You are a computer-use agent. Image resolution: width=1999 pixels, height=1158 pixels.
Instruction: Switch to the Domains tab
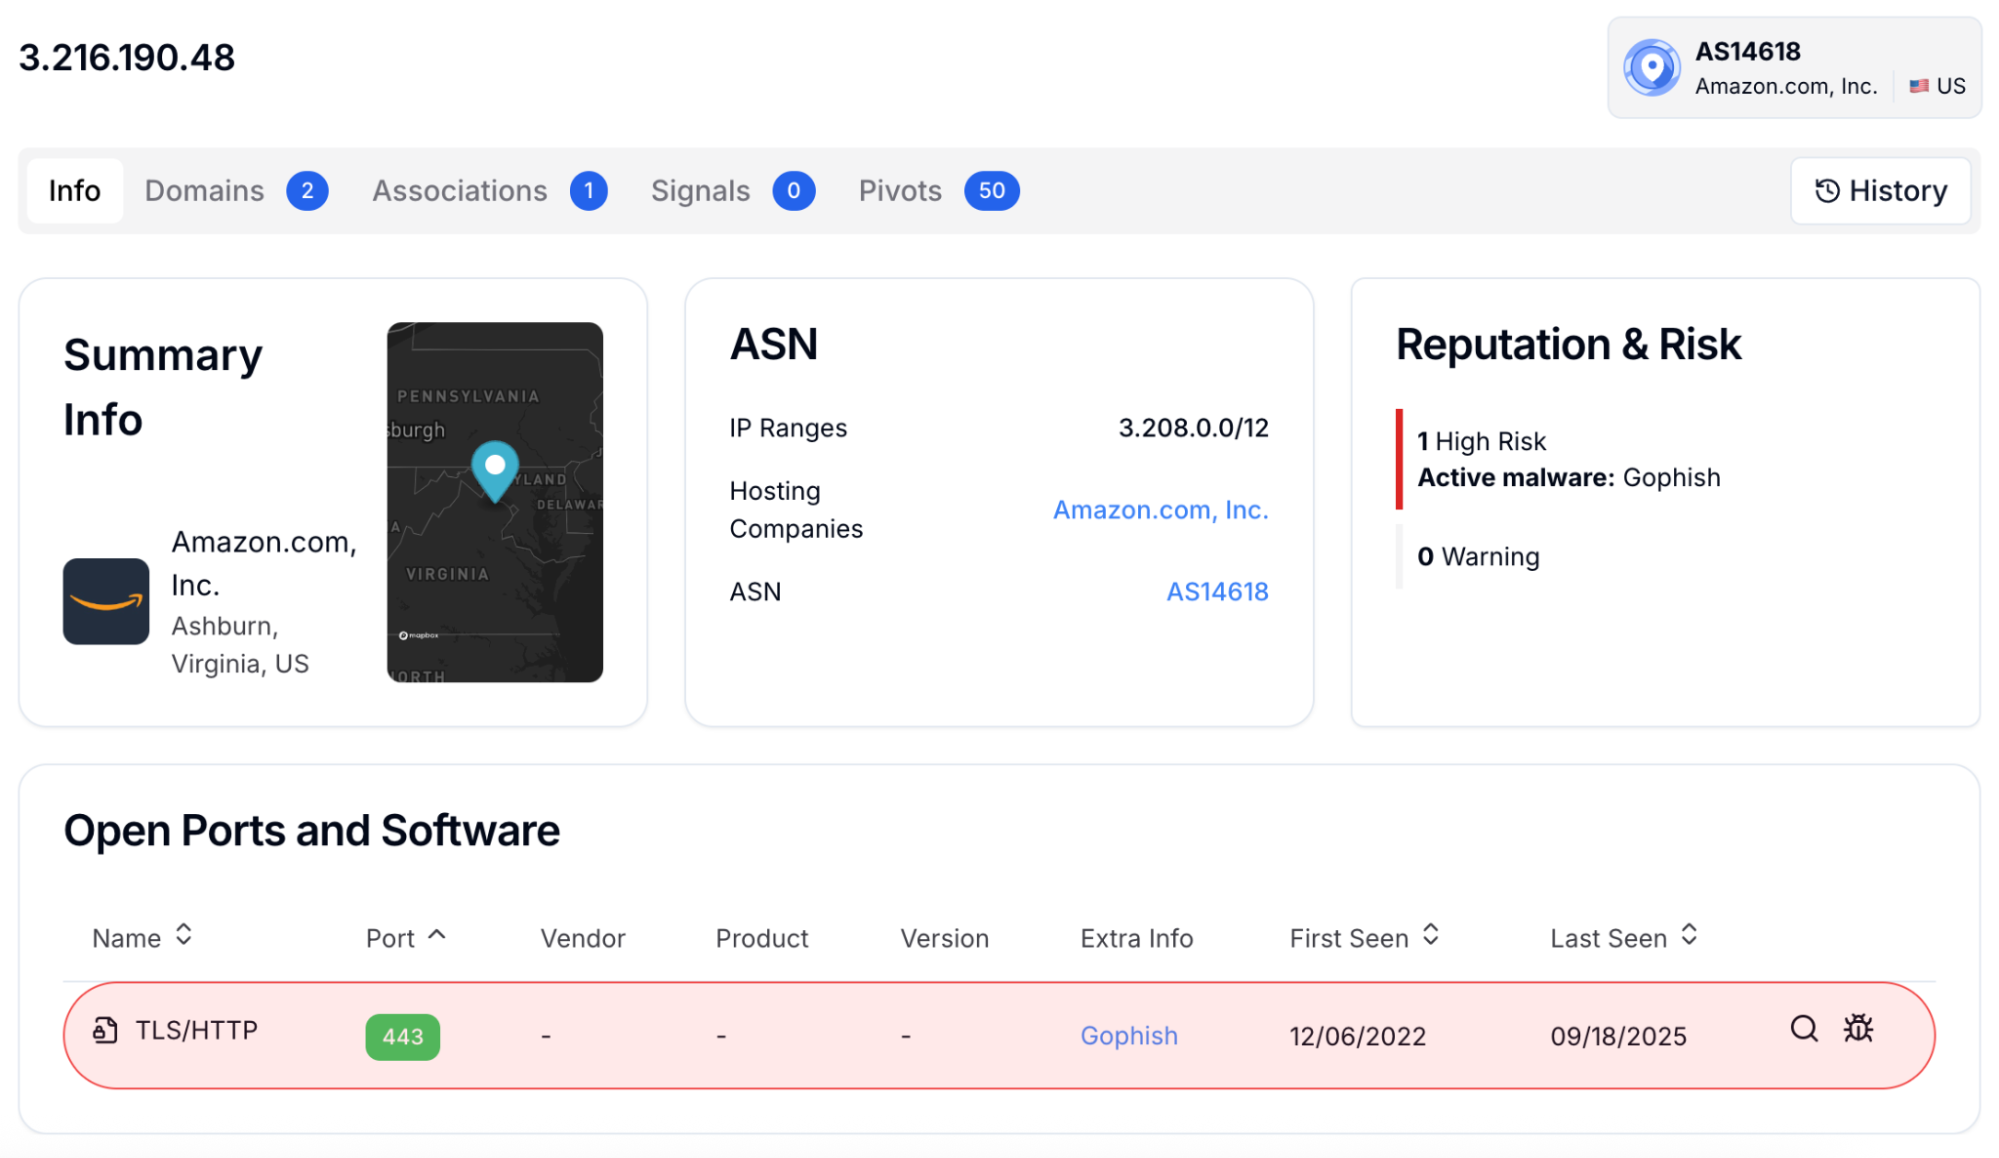pyautogui.click(x=236, y=191)
